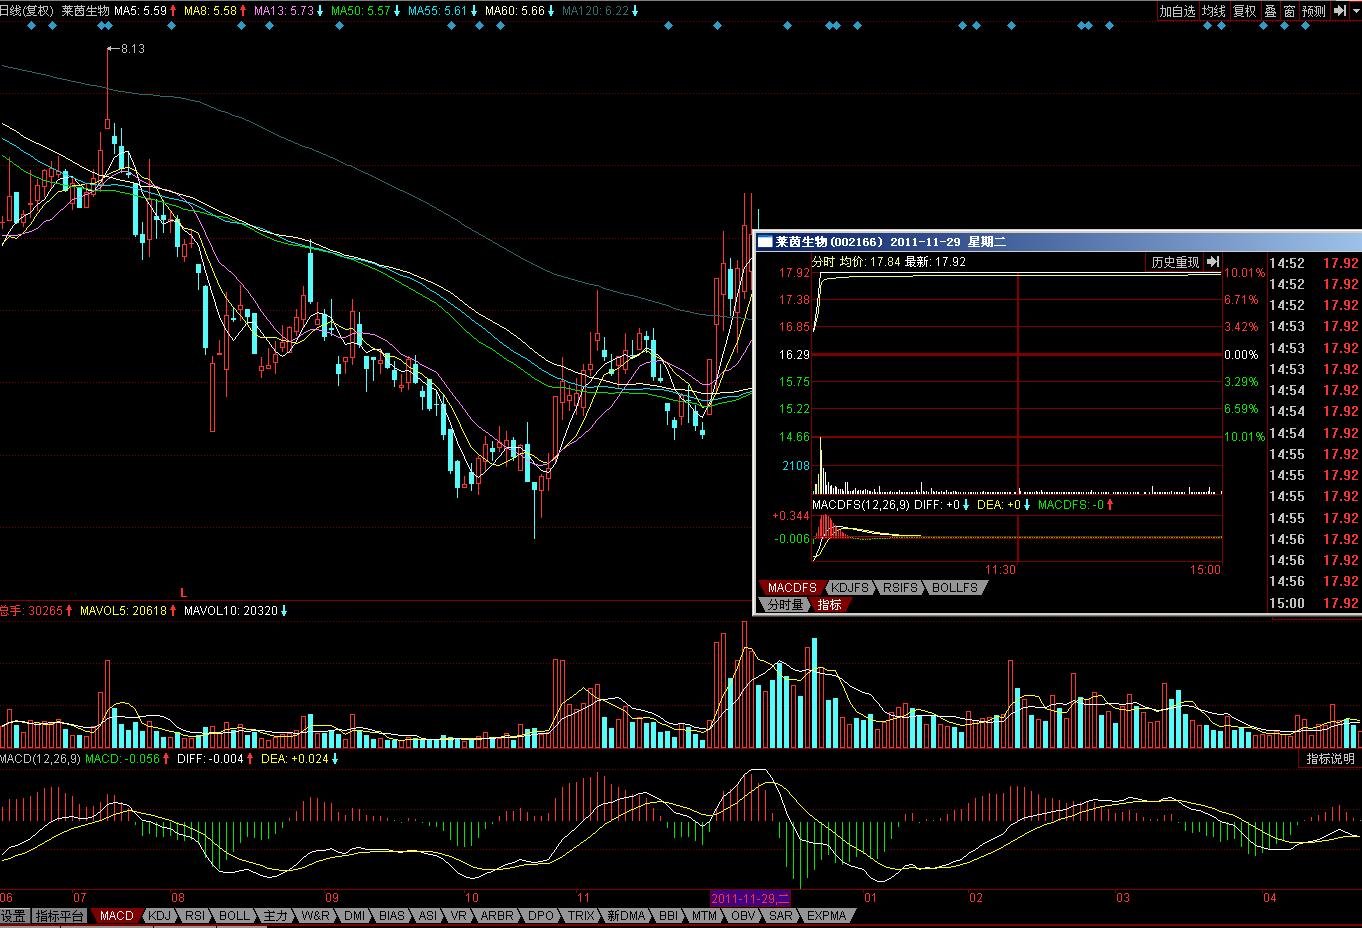
Task: Click the 历史重现 history replay button
Action: pyautogui.click(x=1174, y=262)
